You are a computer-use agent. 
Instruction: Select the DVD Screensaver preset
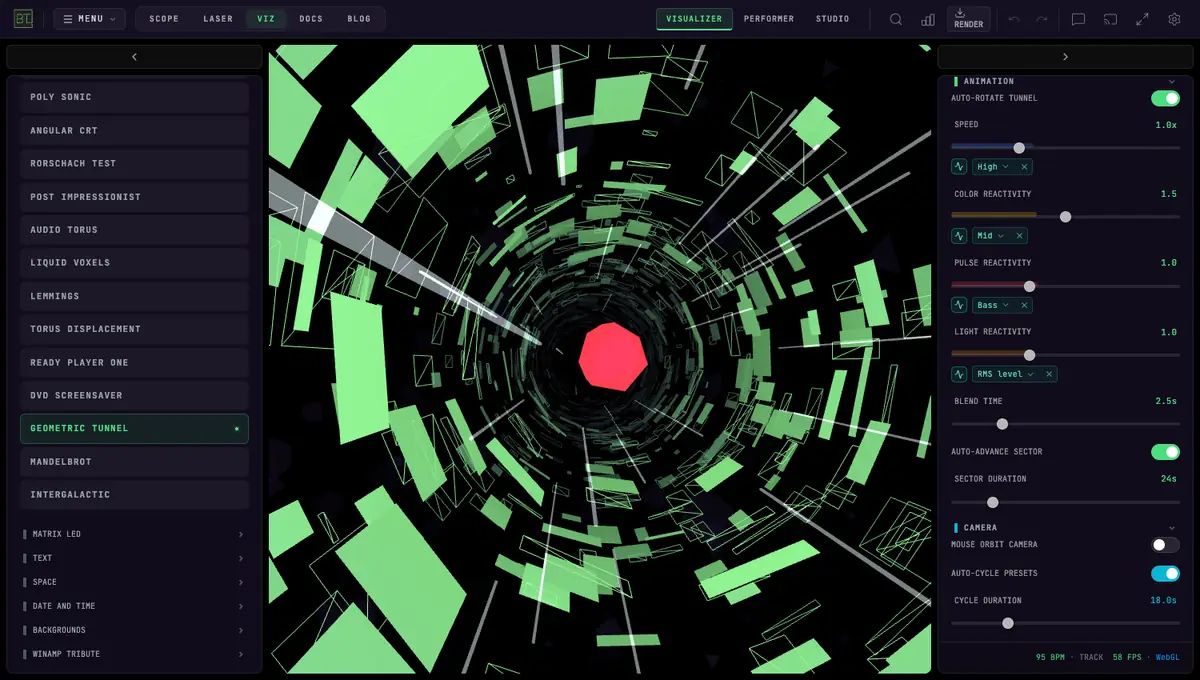(134, 395)
